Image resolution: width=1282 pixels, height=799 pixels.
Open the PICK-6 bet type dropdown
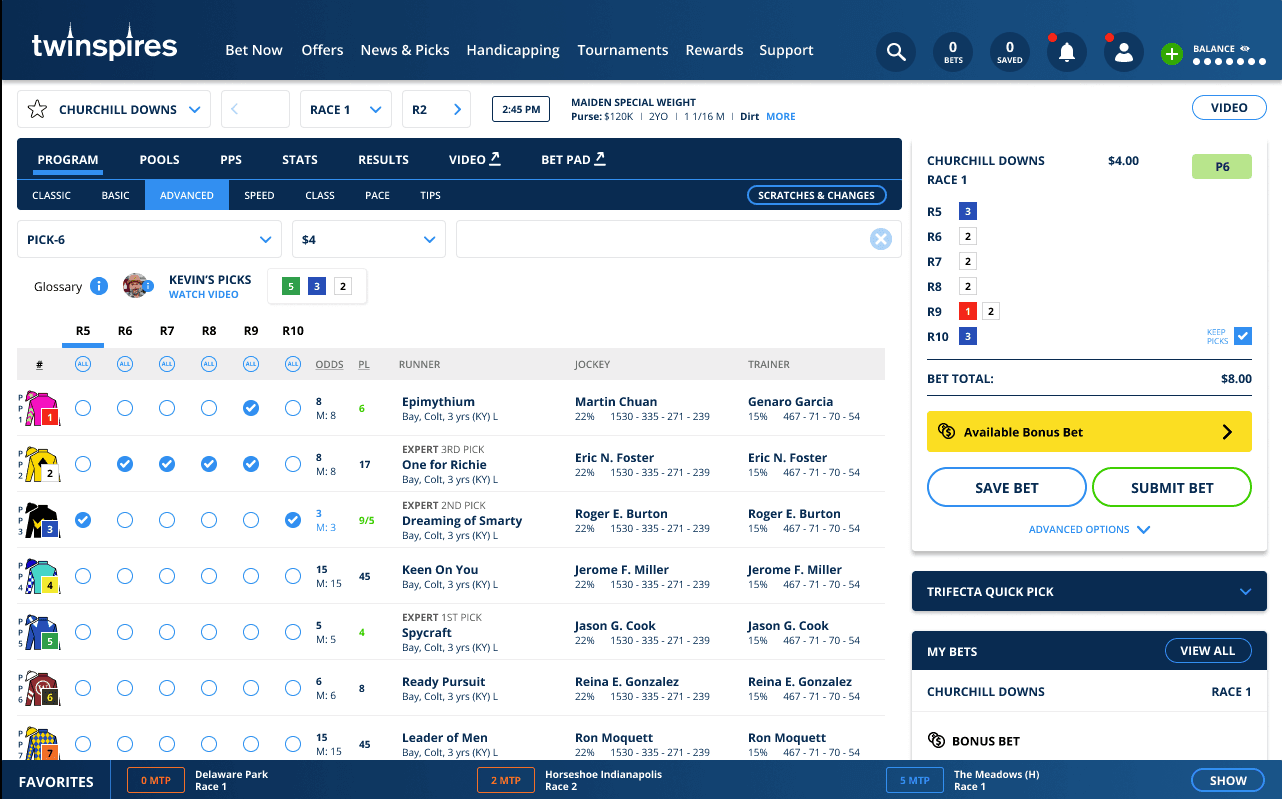point(149,240)
